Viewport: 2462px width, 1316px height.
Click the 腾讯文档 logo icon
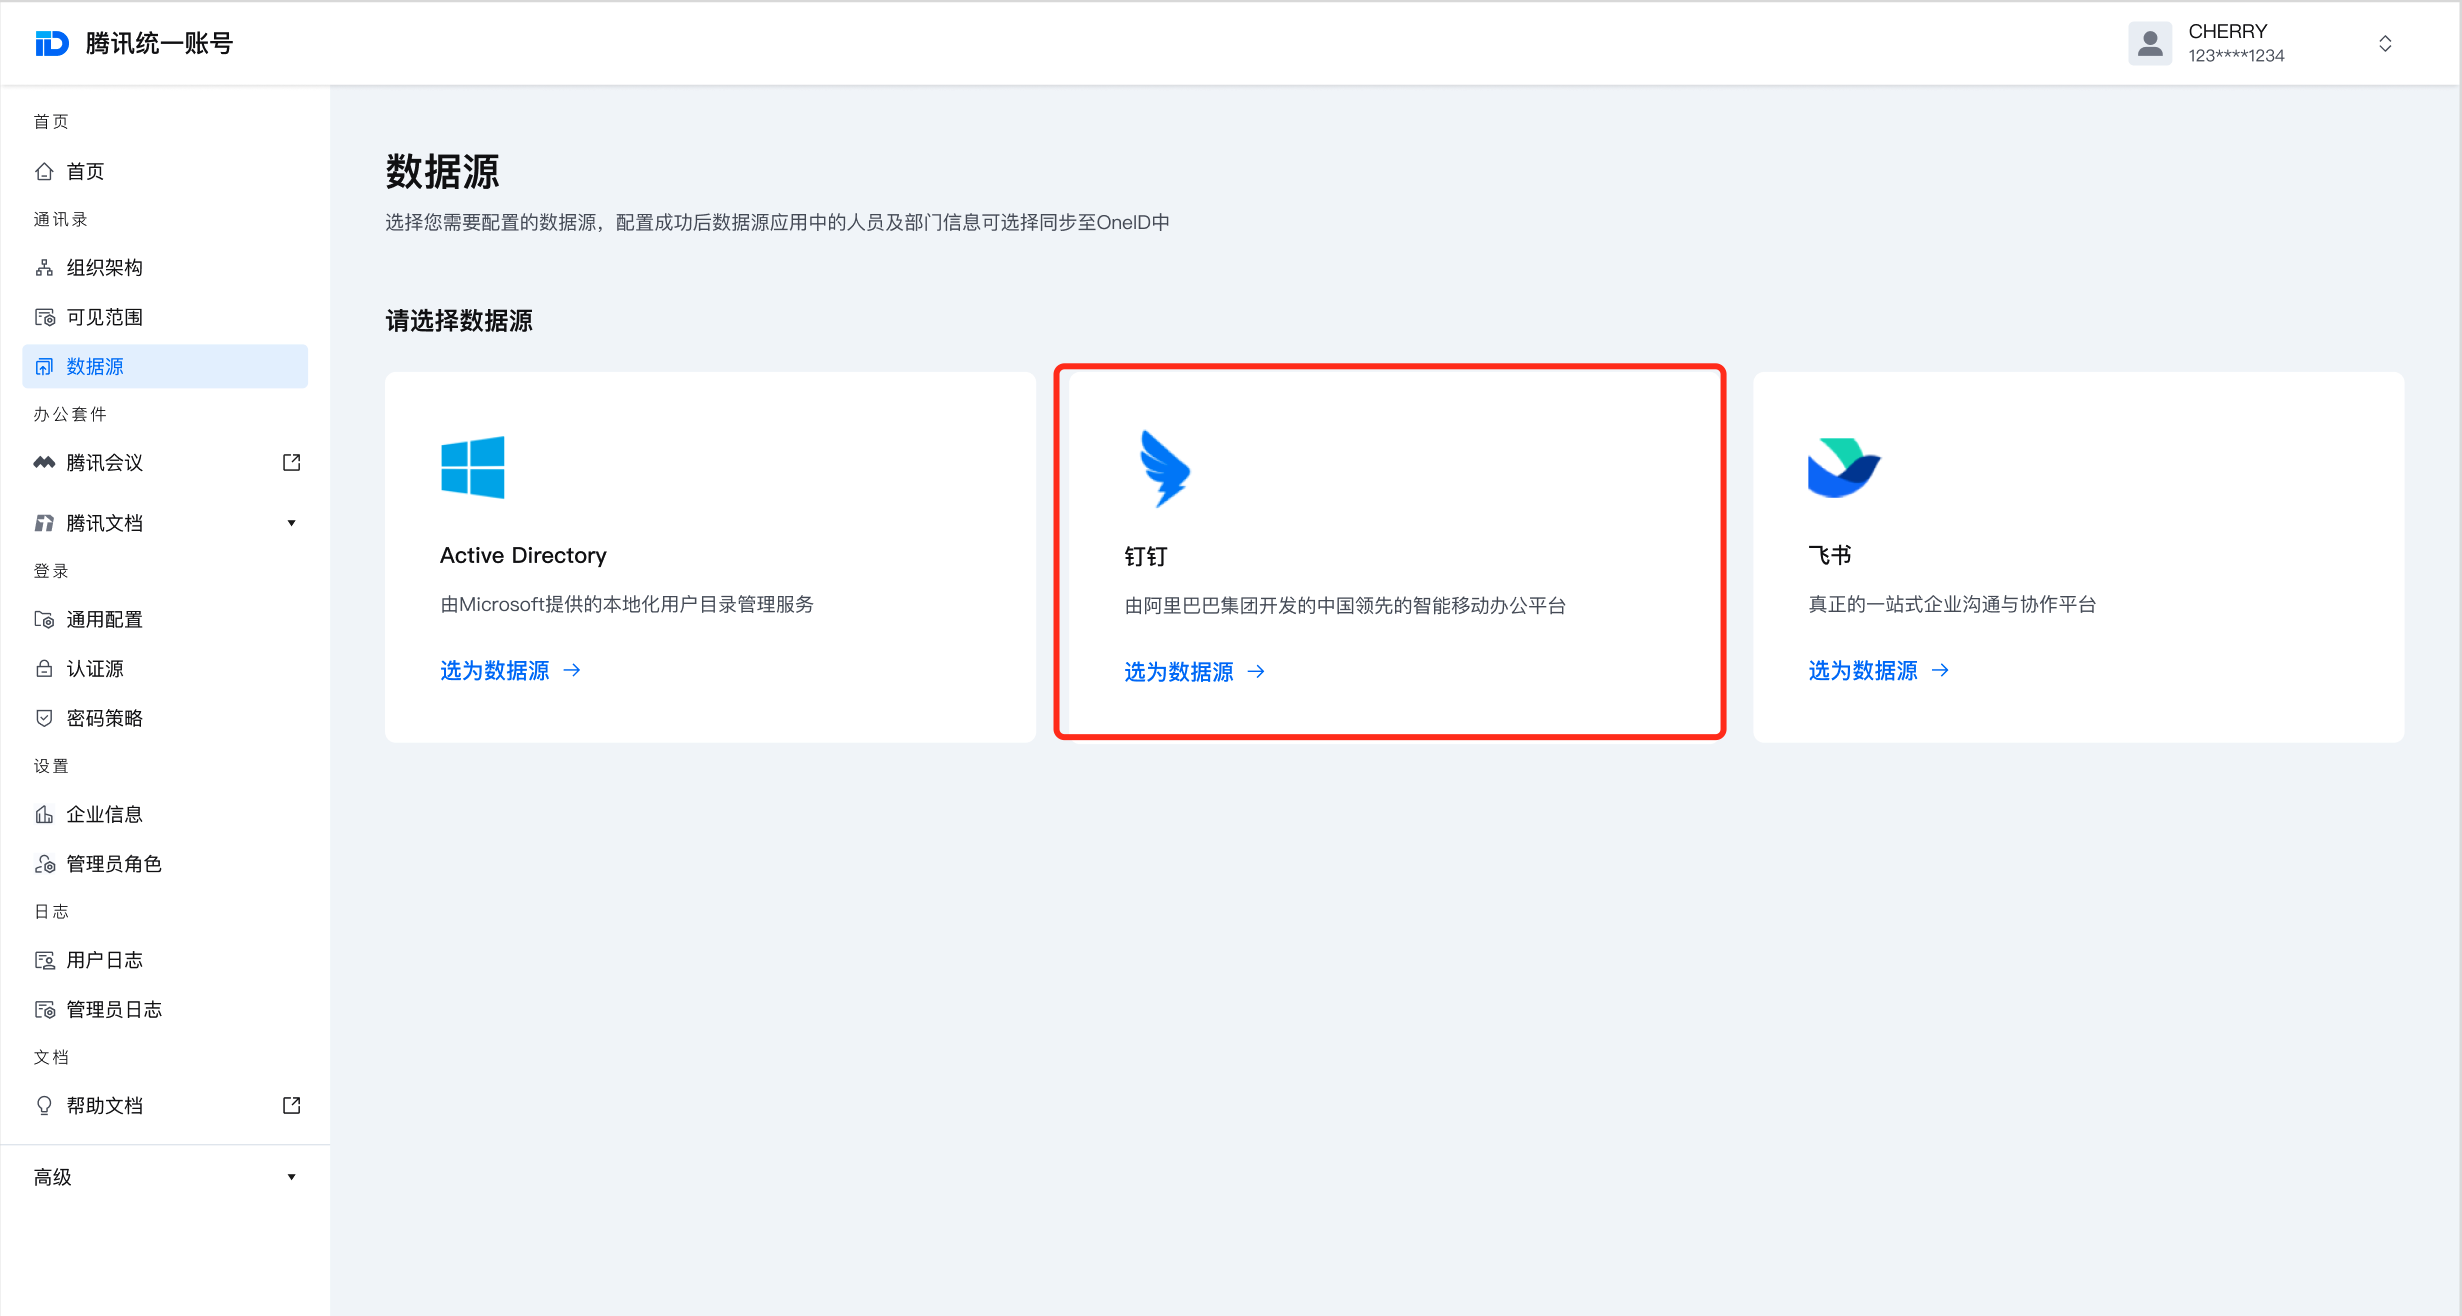44,523
